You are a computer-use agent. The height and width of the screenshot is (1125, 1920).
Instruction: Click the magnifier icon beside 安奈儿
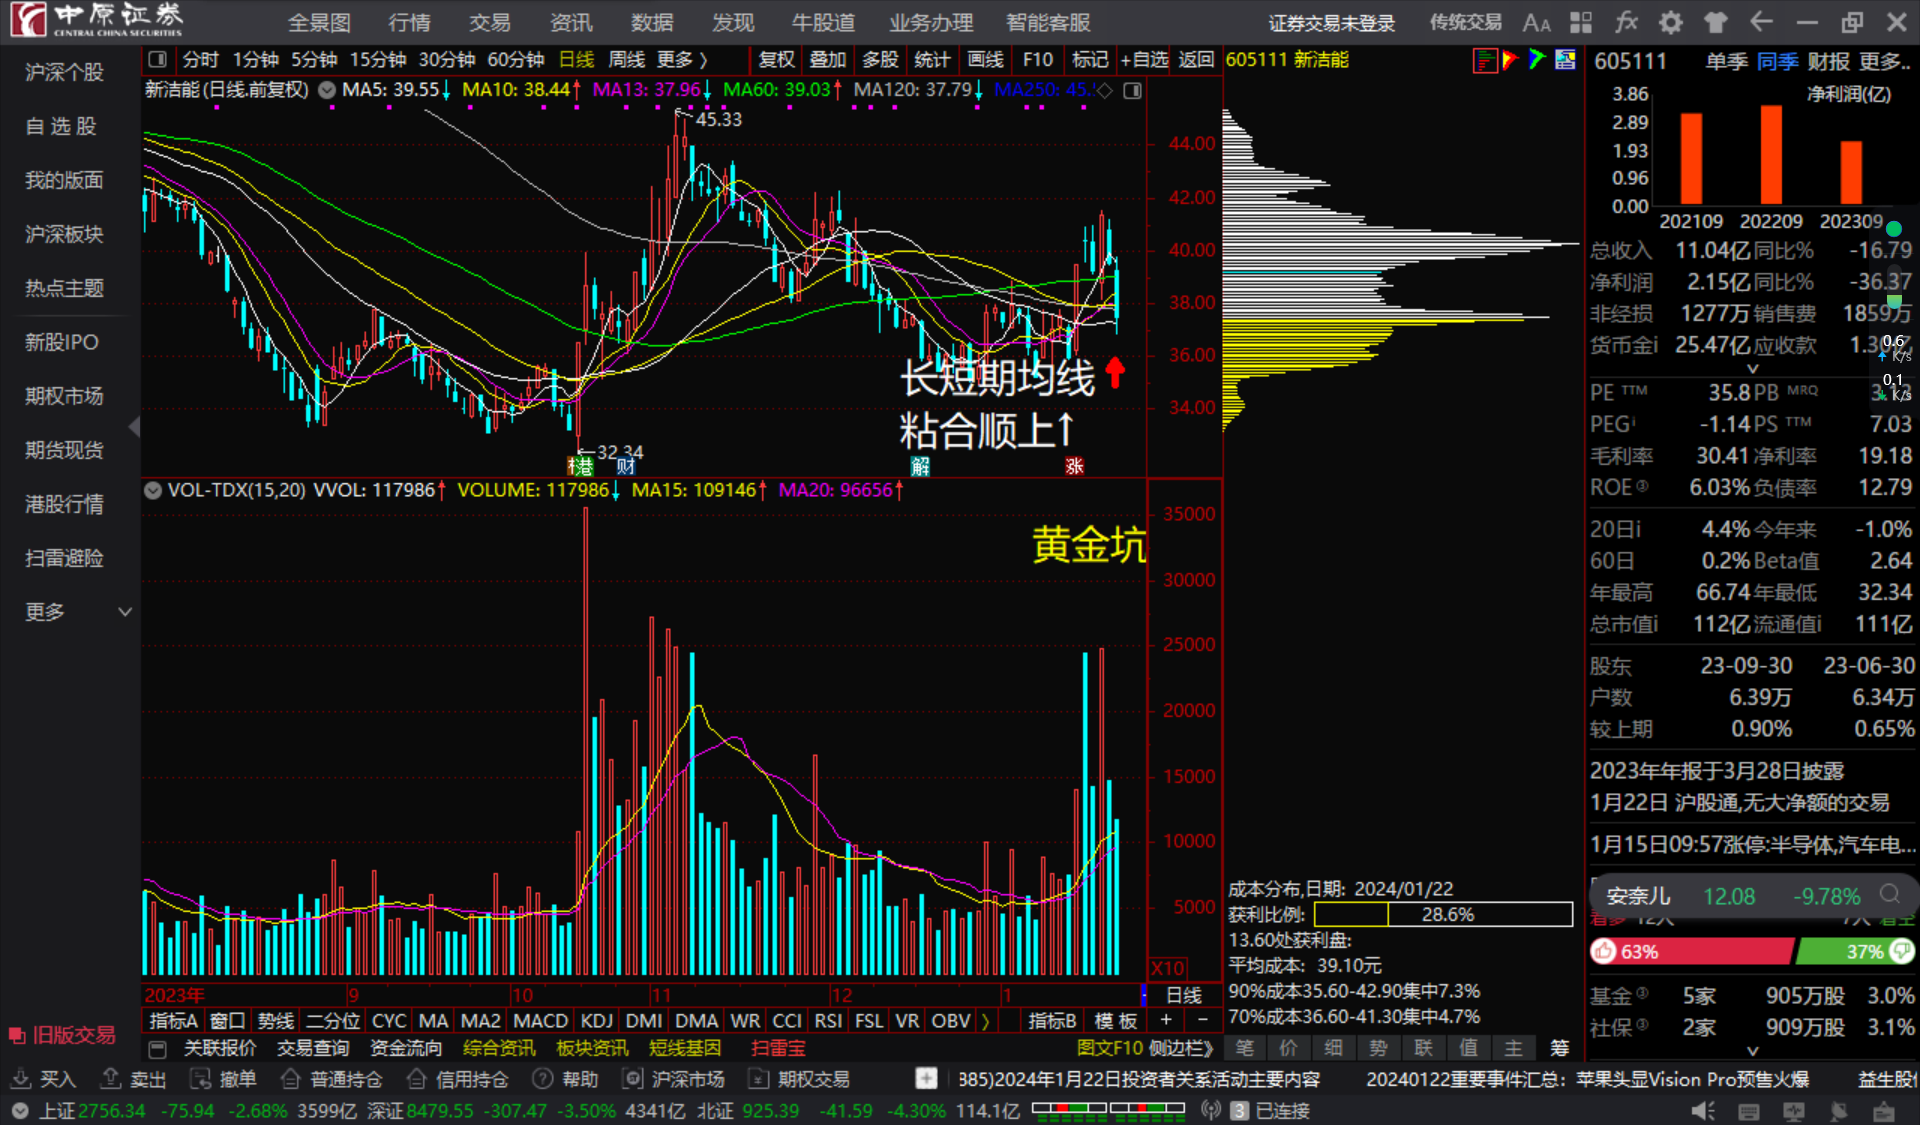1889,896
